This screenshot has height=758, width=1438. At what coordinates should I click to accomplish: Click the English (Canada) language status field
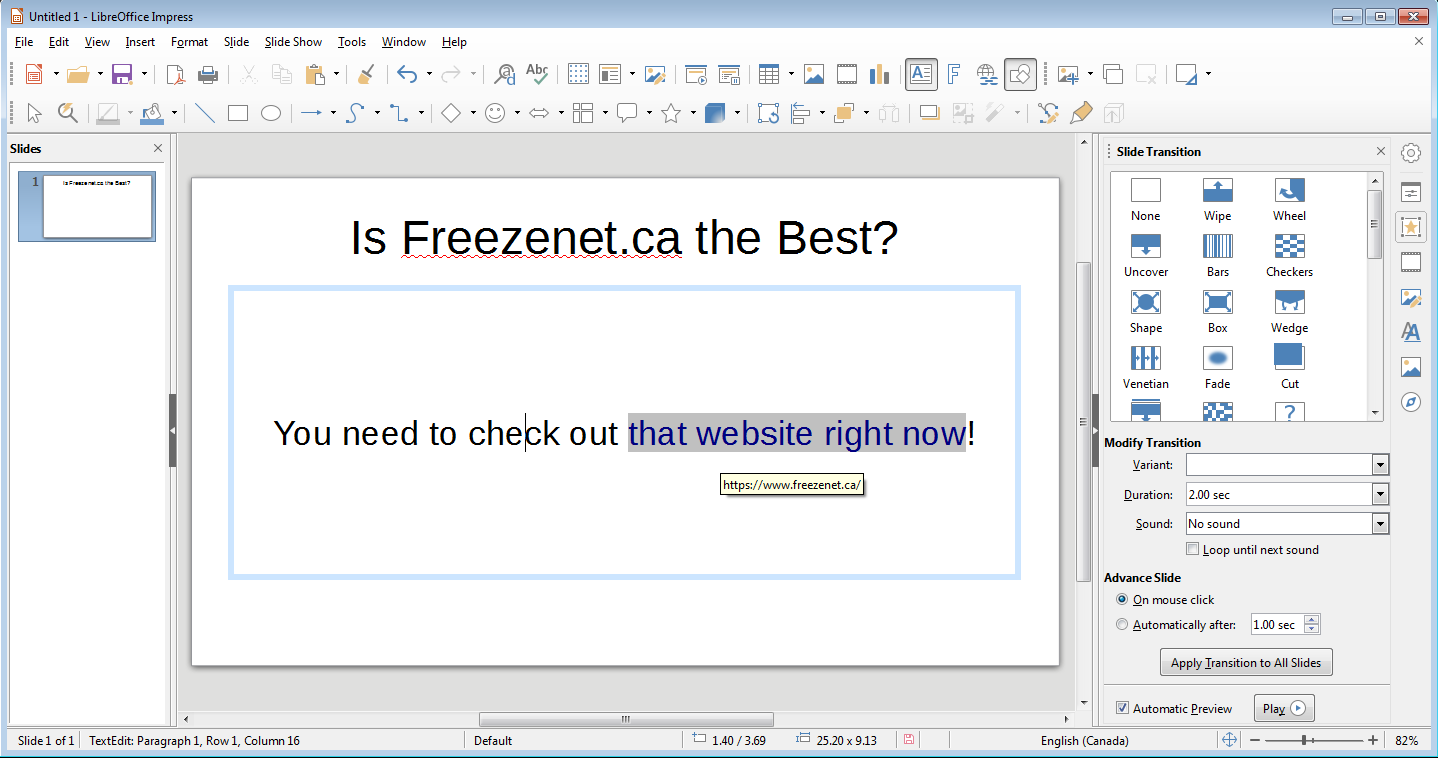click(x=1084, y=741)
